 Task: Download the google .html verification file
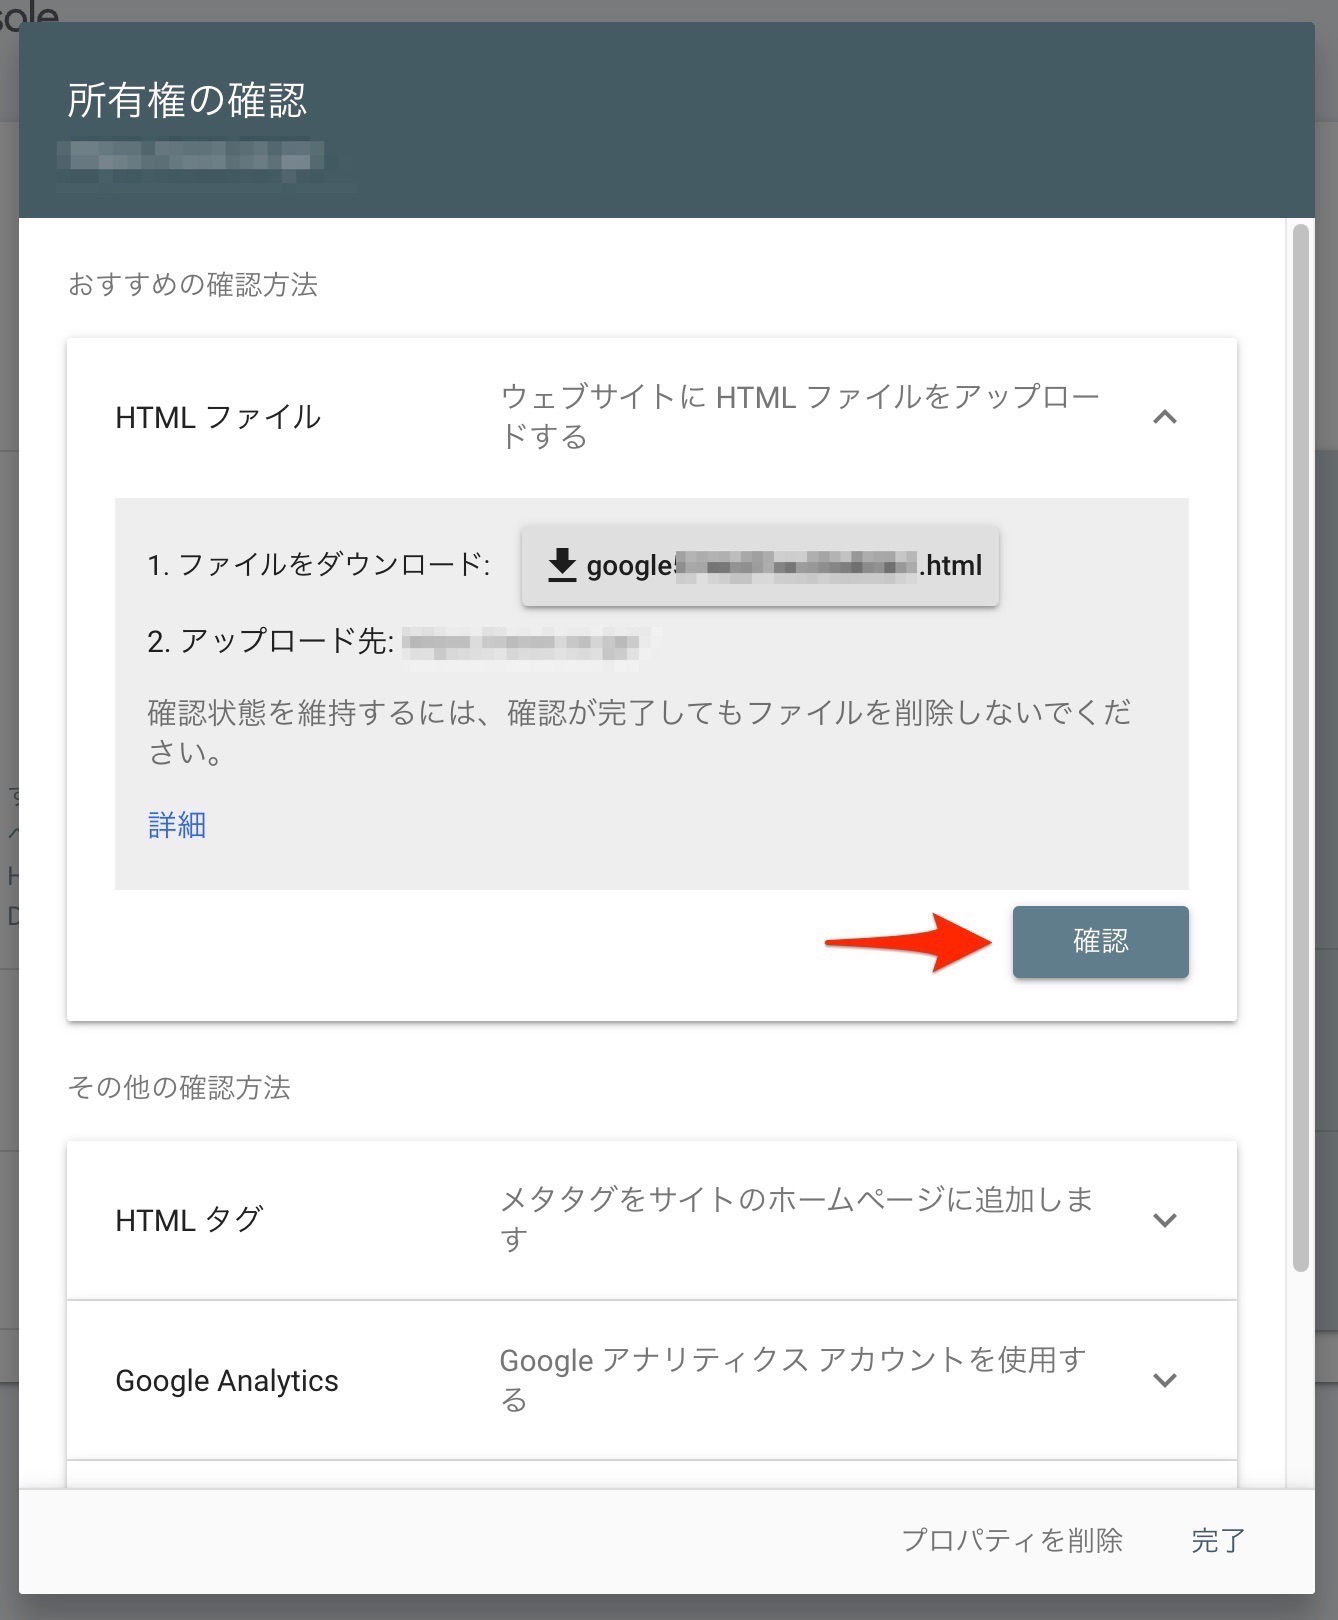click(x=760, y=566)
